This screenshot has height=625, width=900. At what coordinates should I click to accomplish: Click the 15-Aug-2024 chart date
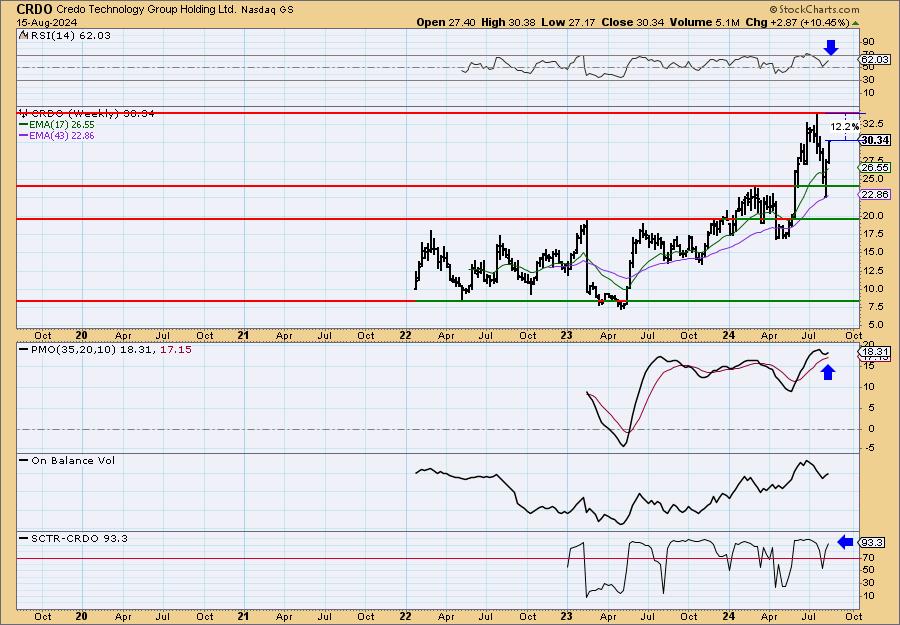tap(44, 22)
